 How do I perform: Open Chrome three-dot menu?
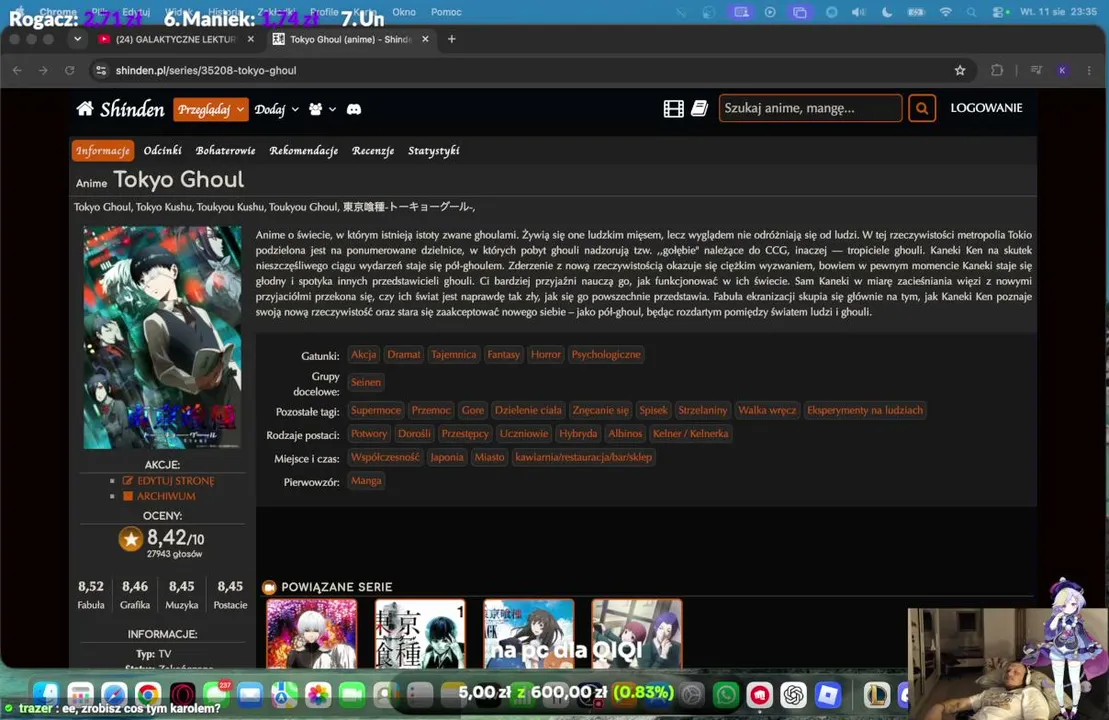pos(1089,70)
